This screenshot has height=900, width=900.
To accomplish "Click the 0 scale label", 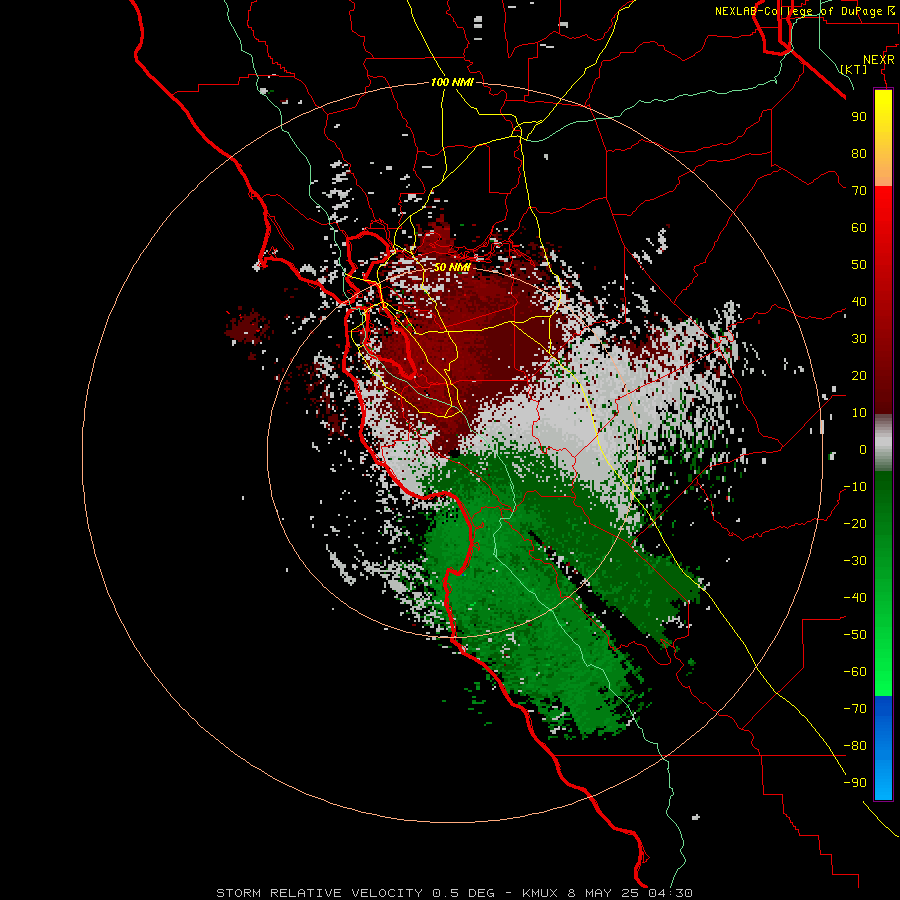I will (863, 450).
